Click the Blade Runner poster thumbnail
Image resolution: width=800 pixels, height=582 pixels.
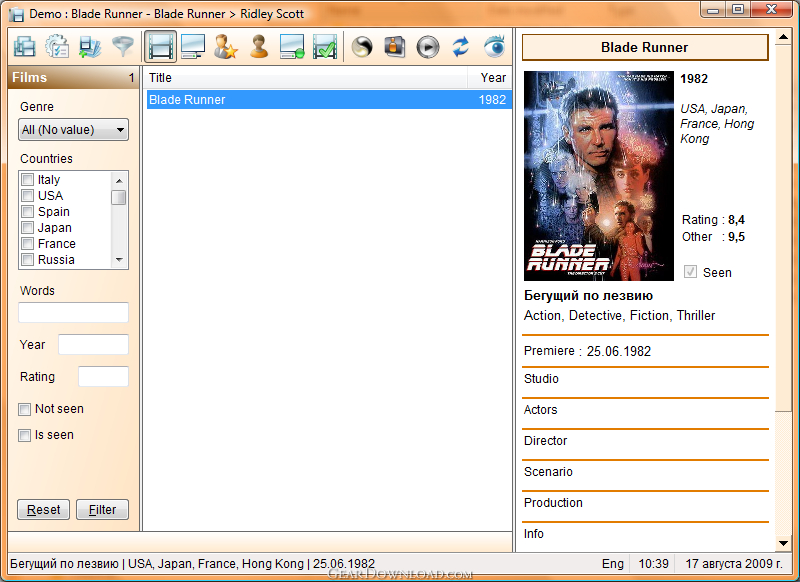pos(599,176)
